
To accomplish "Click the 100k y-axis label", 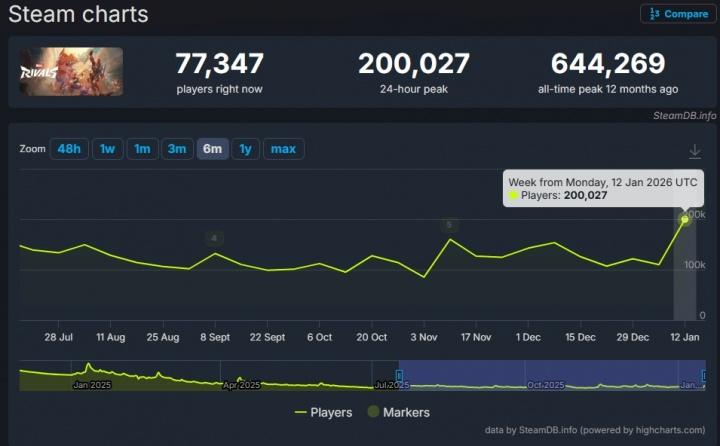I will 695,265.
